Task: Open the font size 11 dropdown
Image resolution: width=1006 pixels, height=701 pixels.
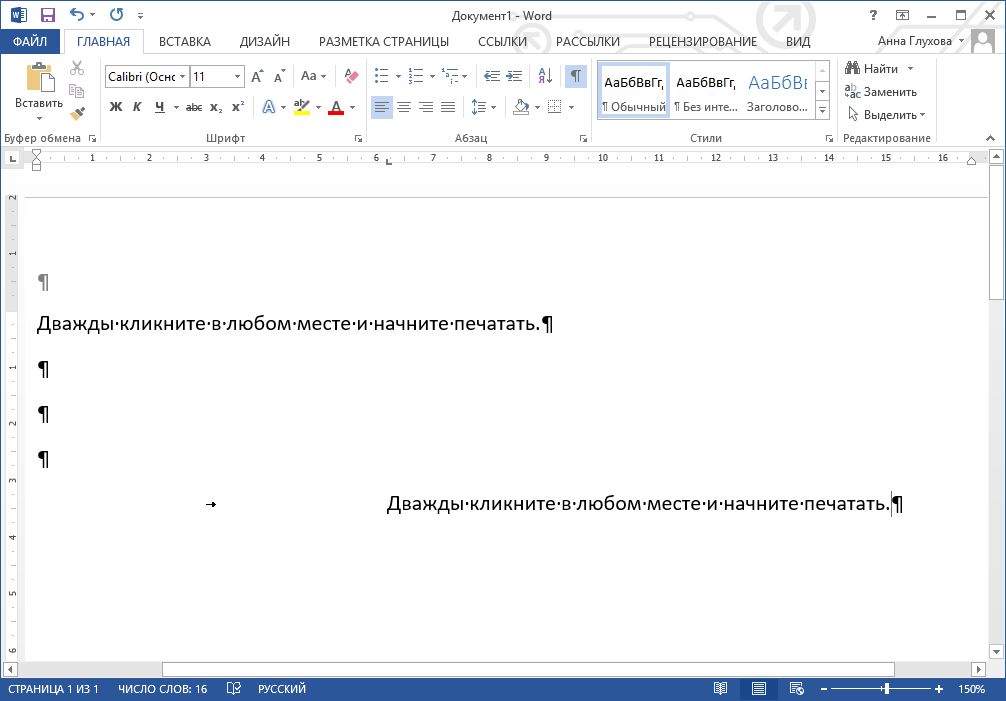Action: pyautogui.click(x=237, y=76)
